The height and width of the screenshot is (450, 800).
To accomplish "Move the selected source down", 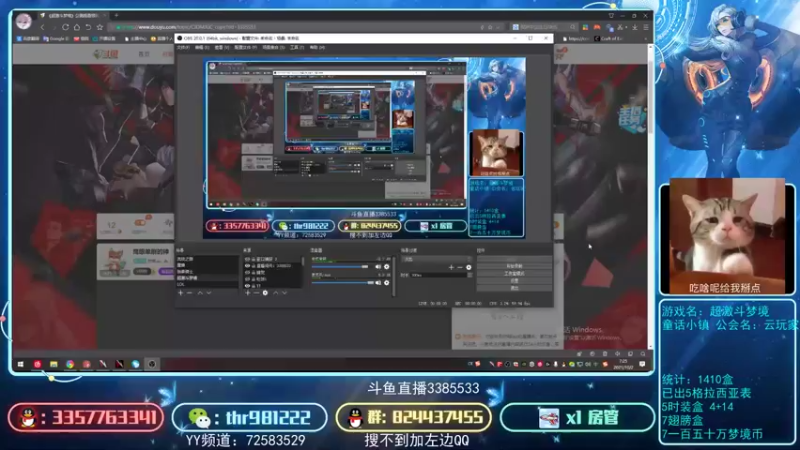I will (285, 293).
